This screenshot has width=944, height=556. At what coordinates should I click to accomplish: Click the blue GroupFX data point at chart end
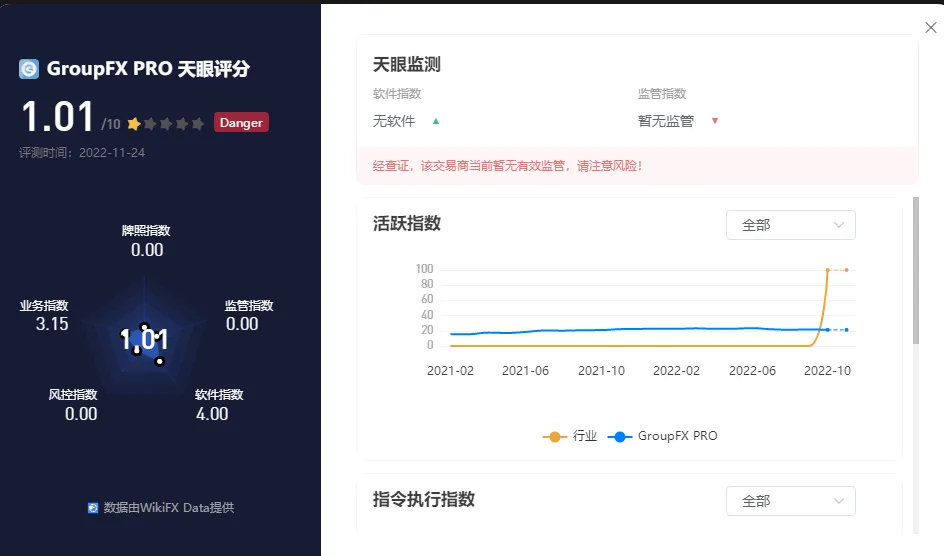coord(846,330)
